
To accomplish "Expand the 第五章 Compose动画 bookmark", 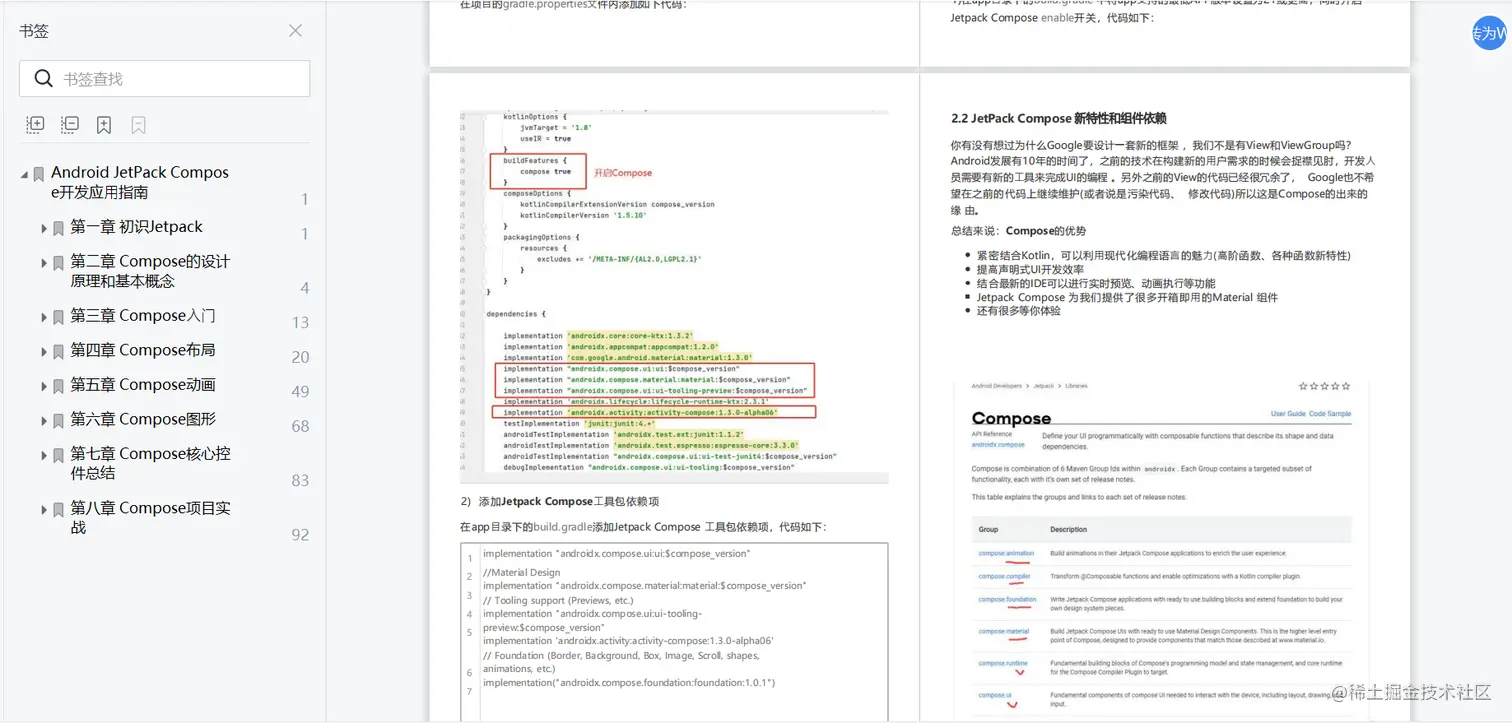I will pyautogui.click(x=44, y=387).
